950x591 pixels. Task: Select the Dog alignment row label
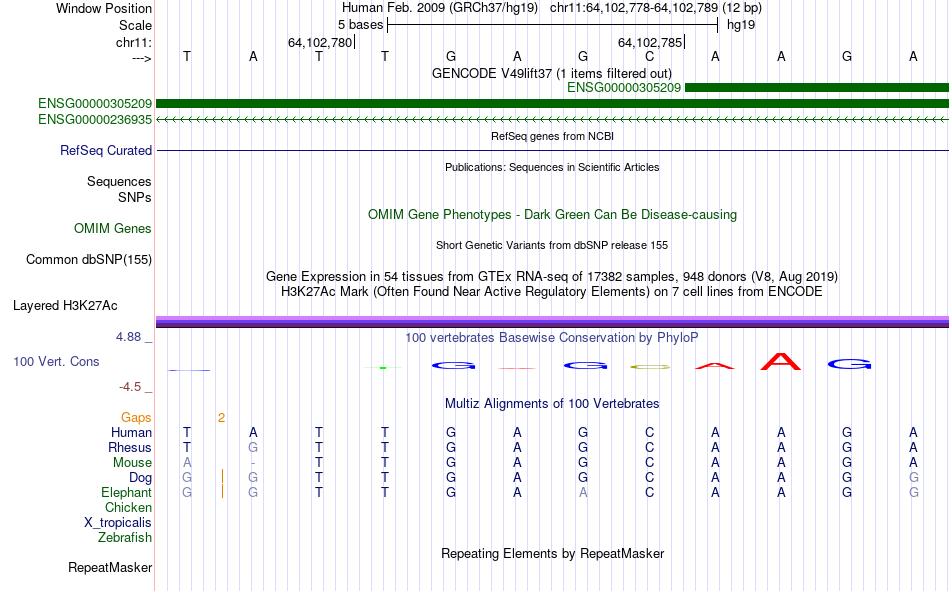140,478
